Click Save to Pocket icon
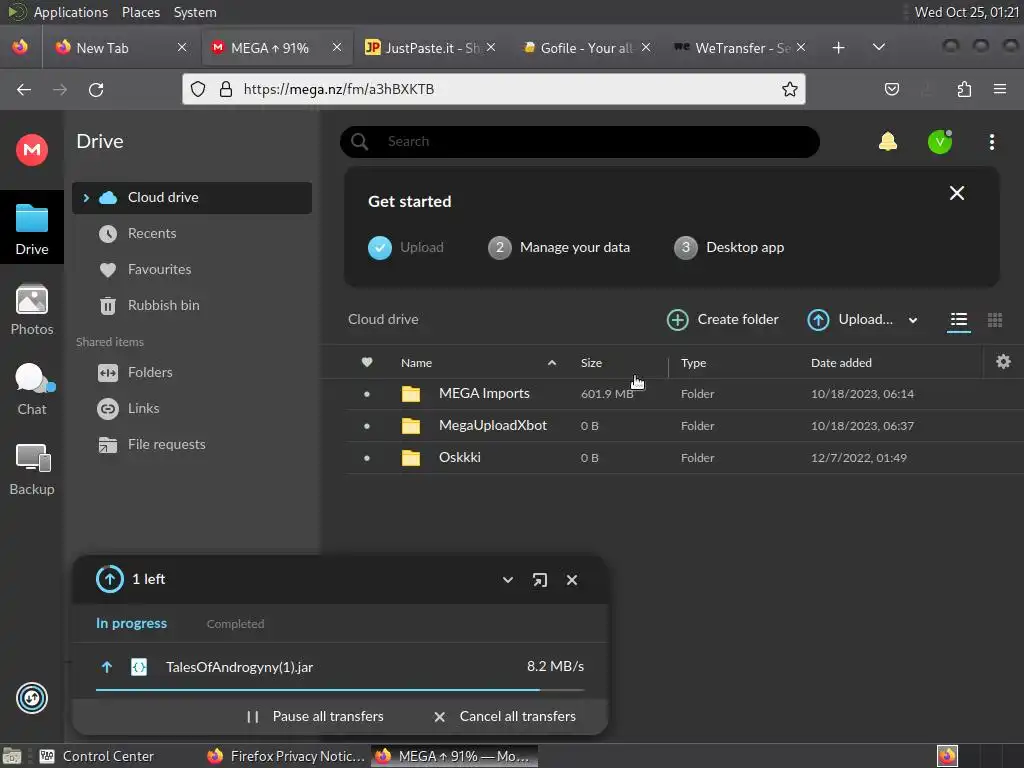Image resolution: width=1024 pixels, height=768 pixels. pos(891,89)
